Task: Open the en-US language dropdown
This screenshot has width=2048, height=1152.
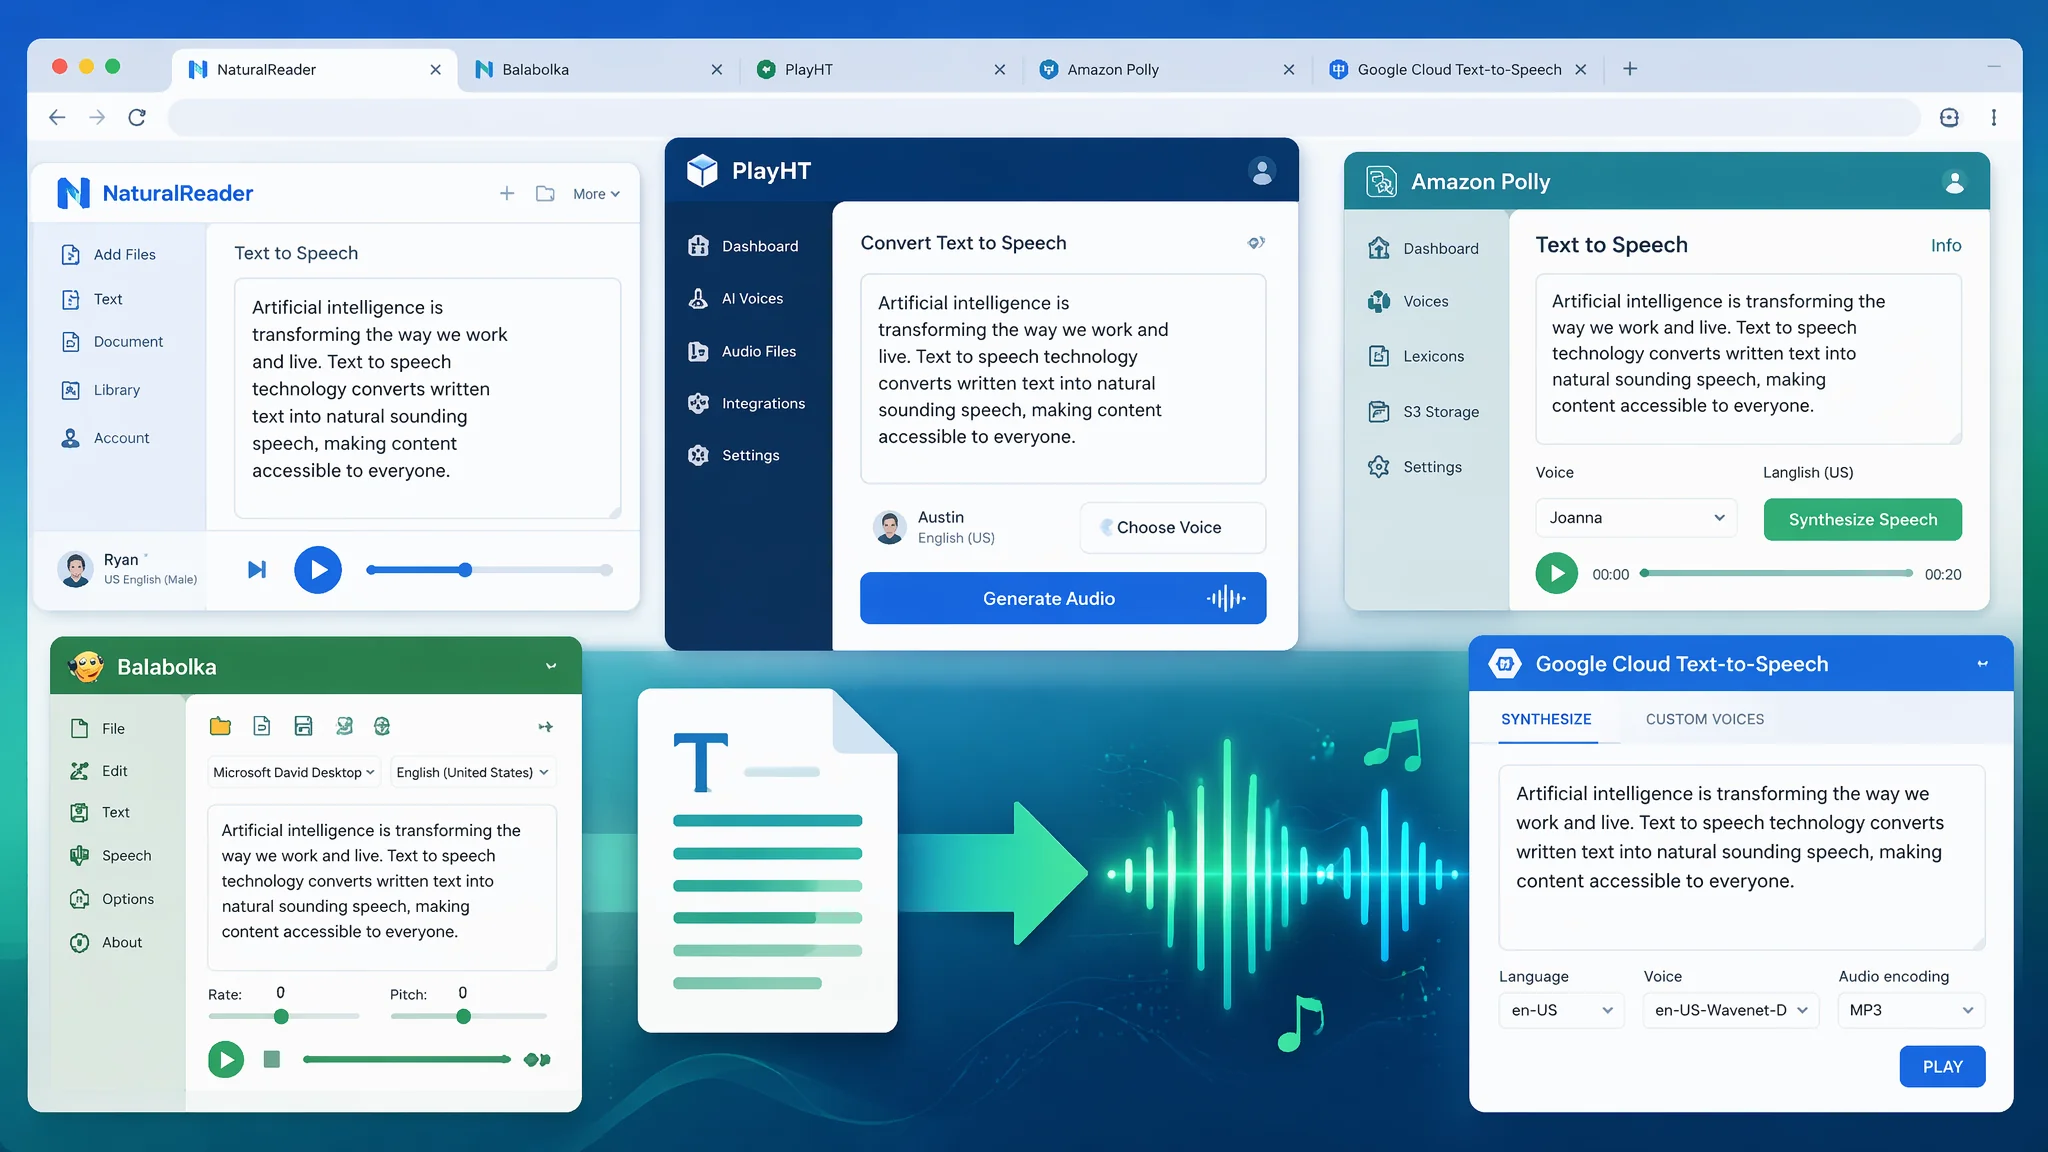Action: [1561, 1010]
